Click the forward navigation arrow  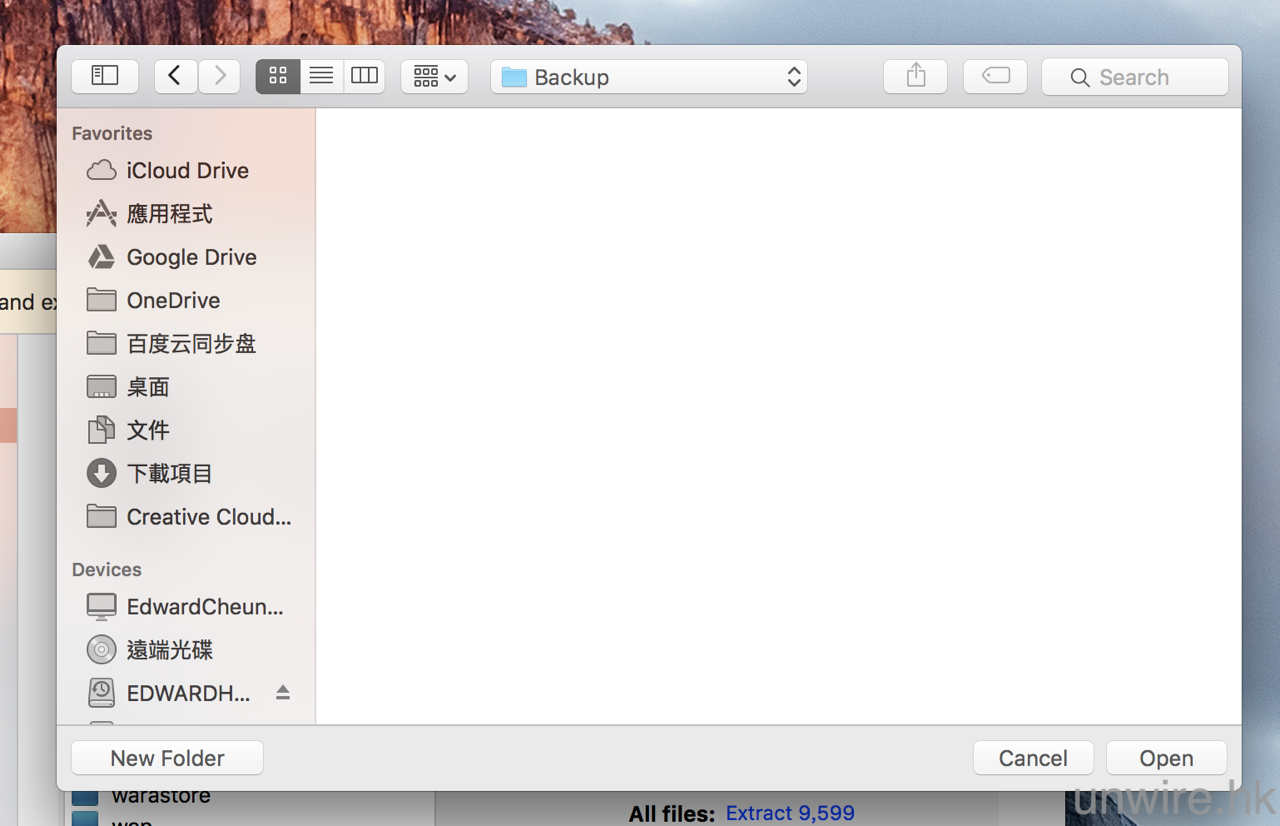219,76
